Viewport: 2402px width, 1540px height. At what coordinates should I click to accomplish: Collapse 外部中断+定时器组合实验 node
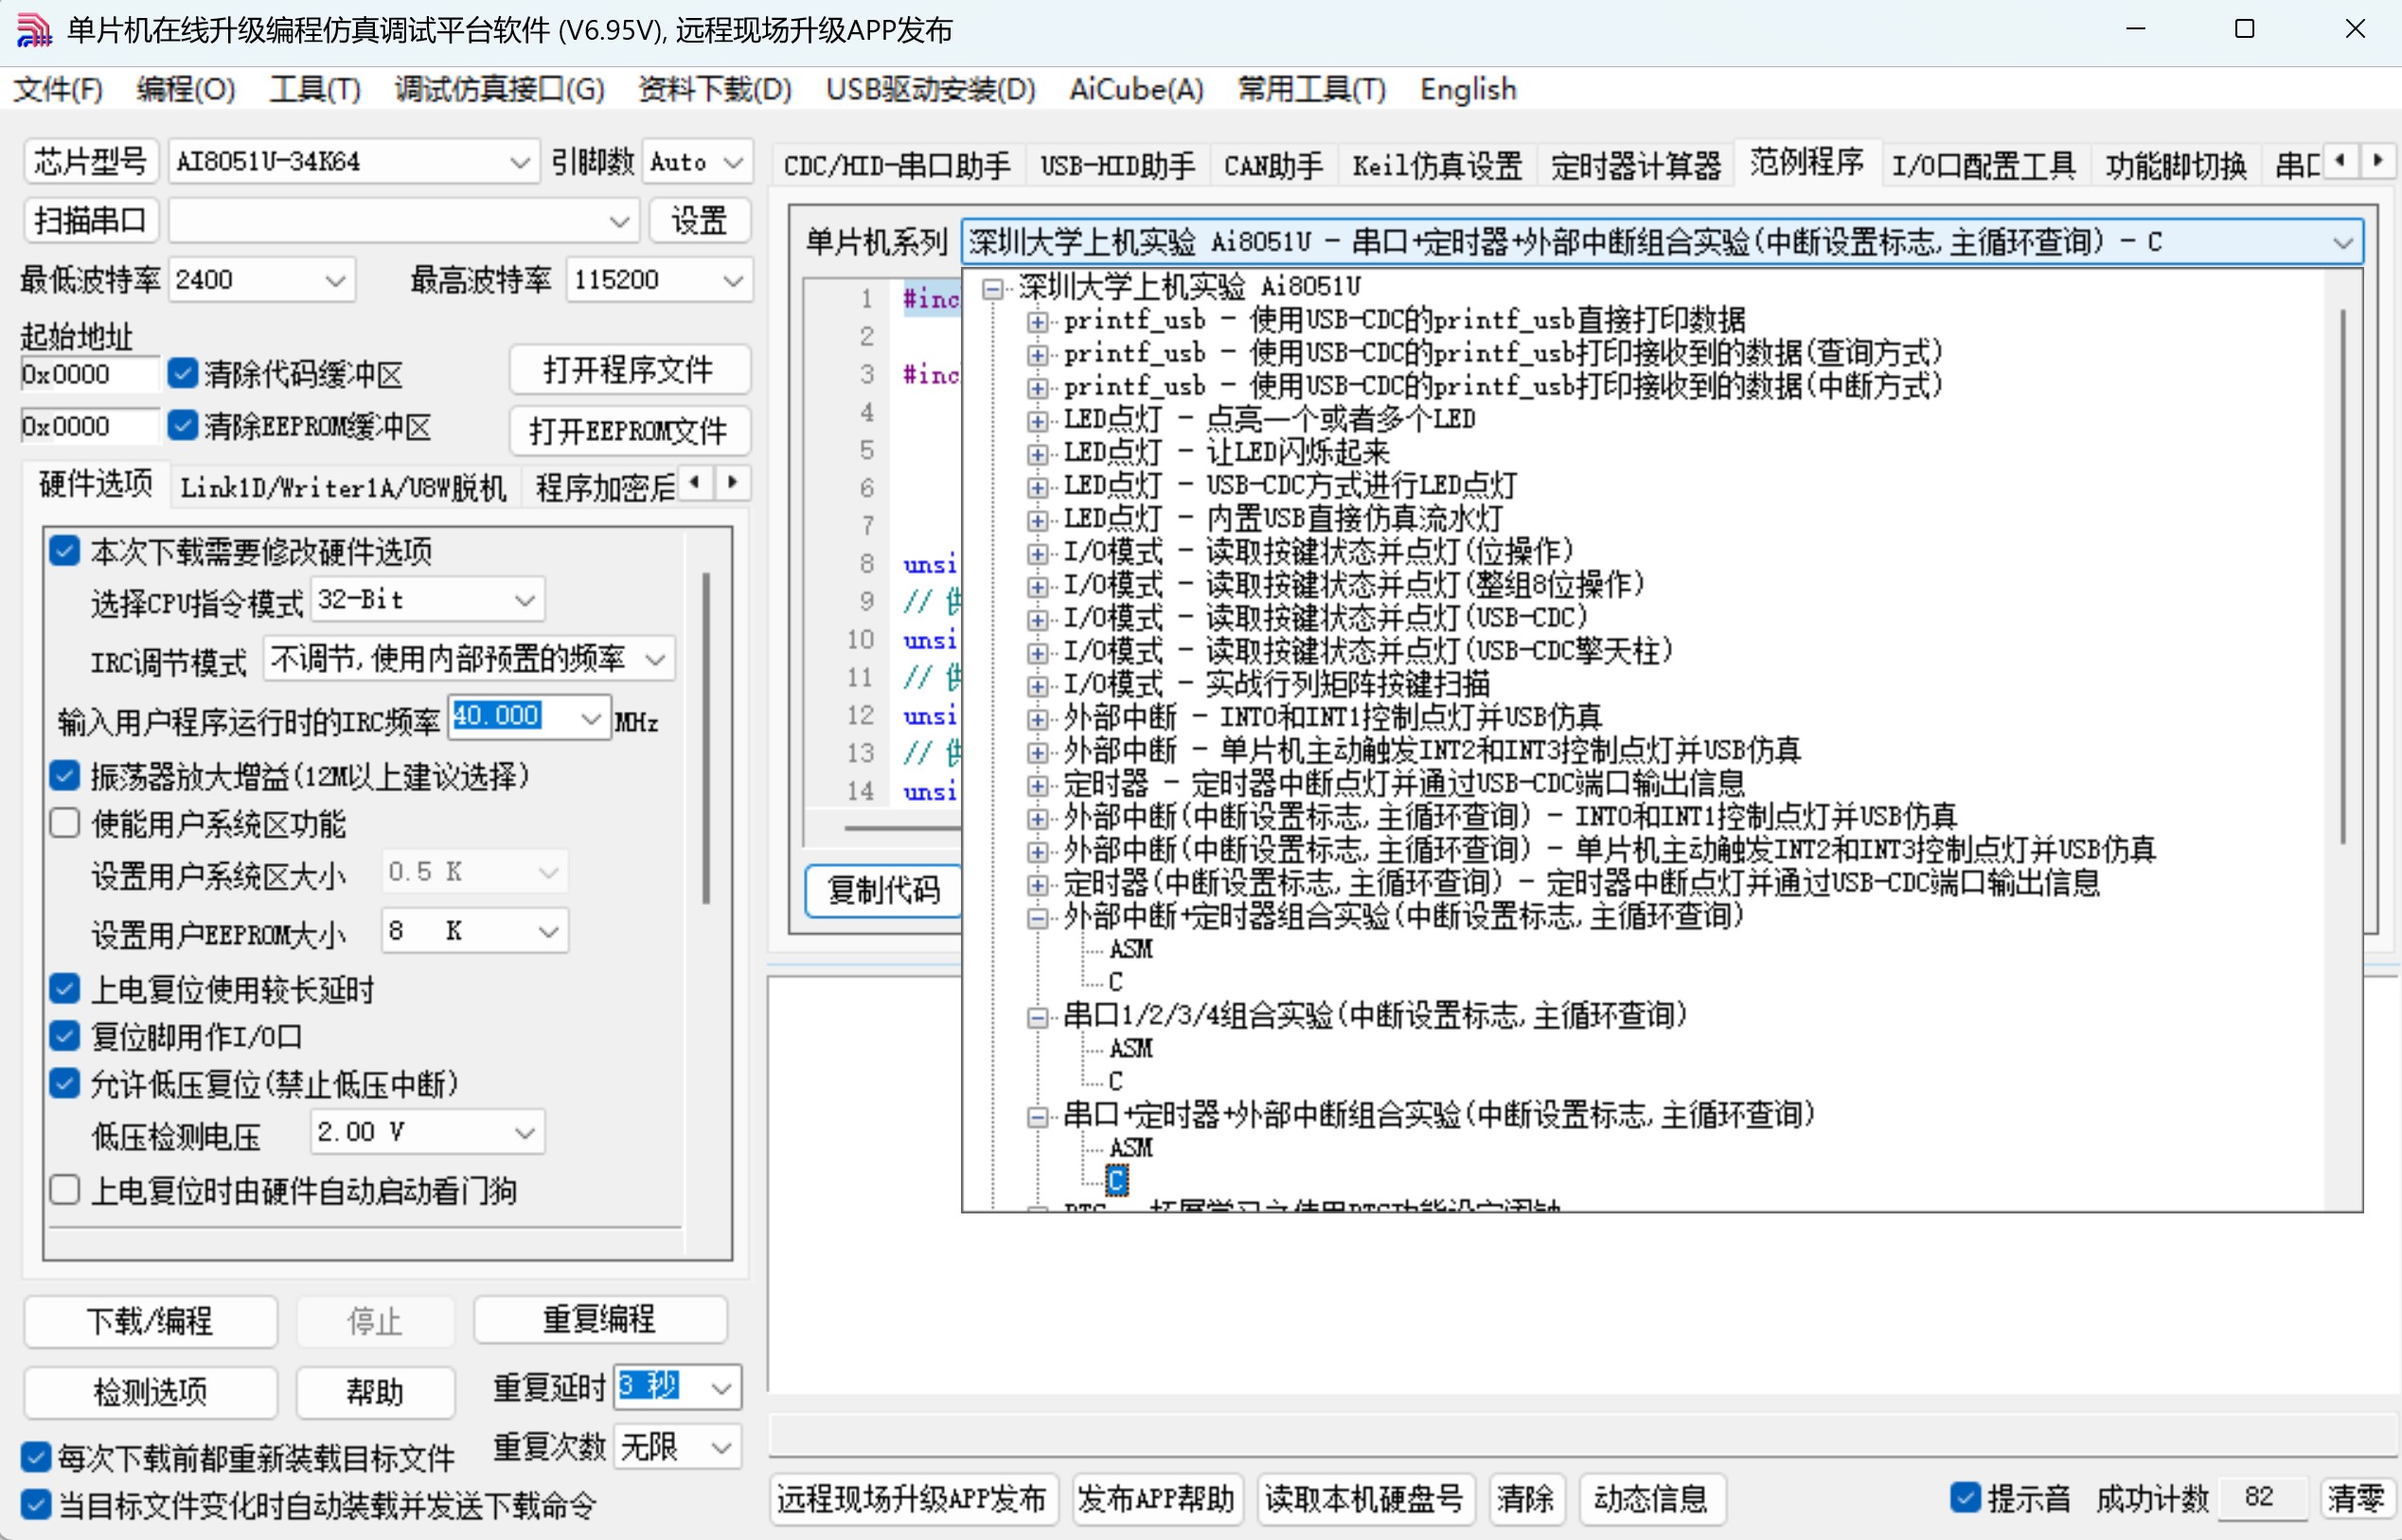tap(1038, 917)
